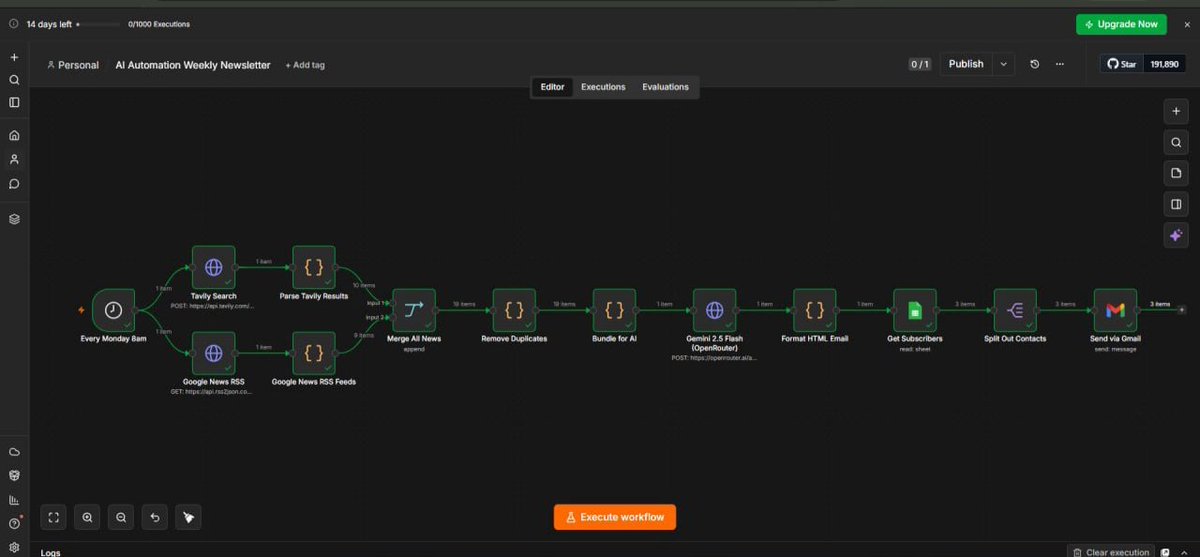Select the Remove Duplicates code node
The image size is (1200, 557).
point(514,310)
